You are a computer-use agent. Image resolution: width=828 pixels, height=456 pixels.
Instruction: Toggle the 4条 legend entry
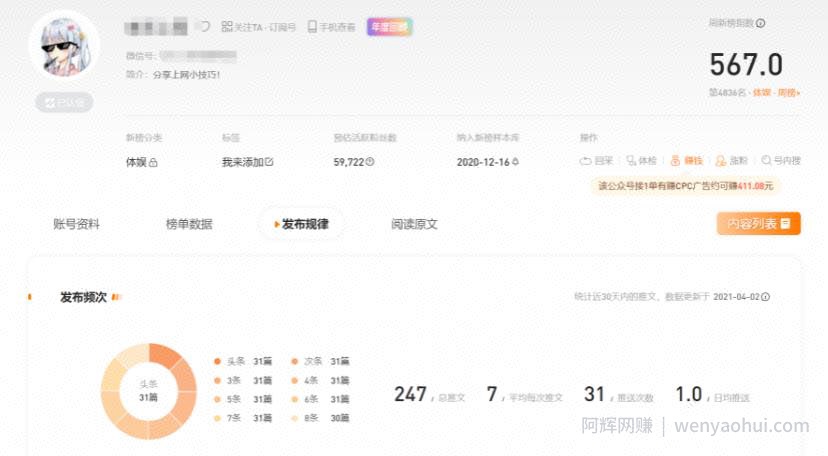pos(321,381)
